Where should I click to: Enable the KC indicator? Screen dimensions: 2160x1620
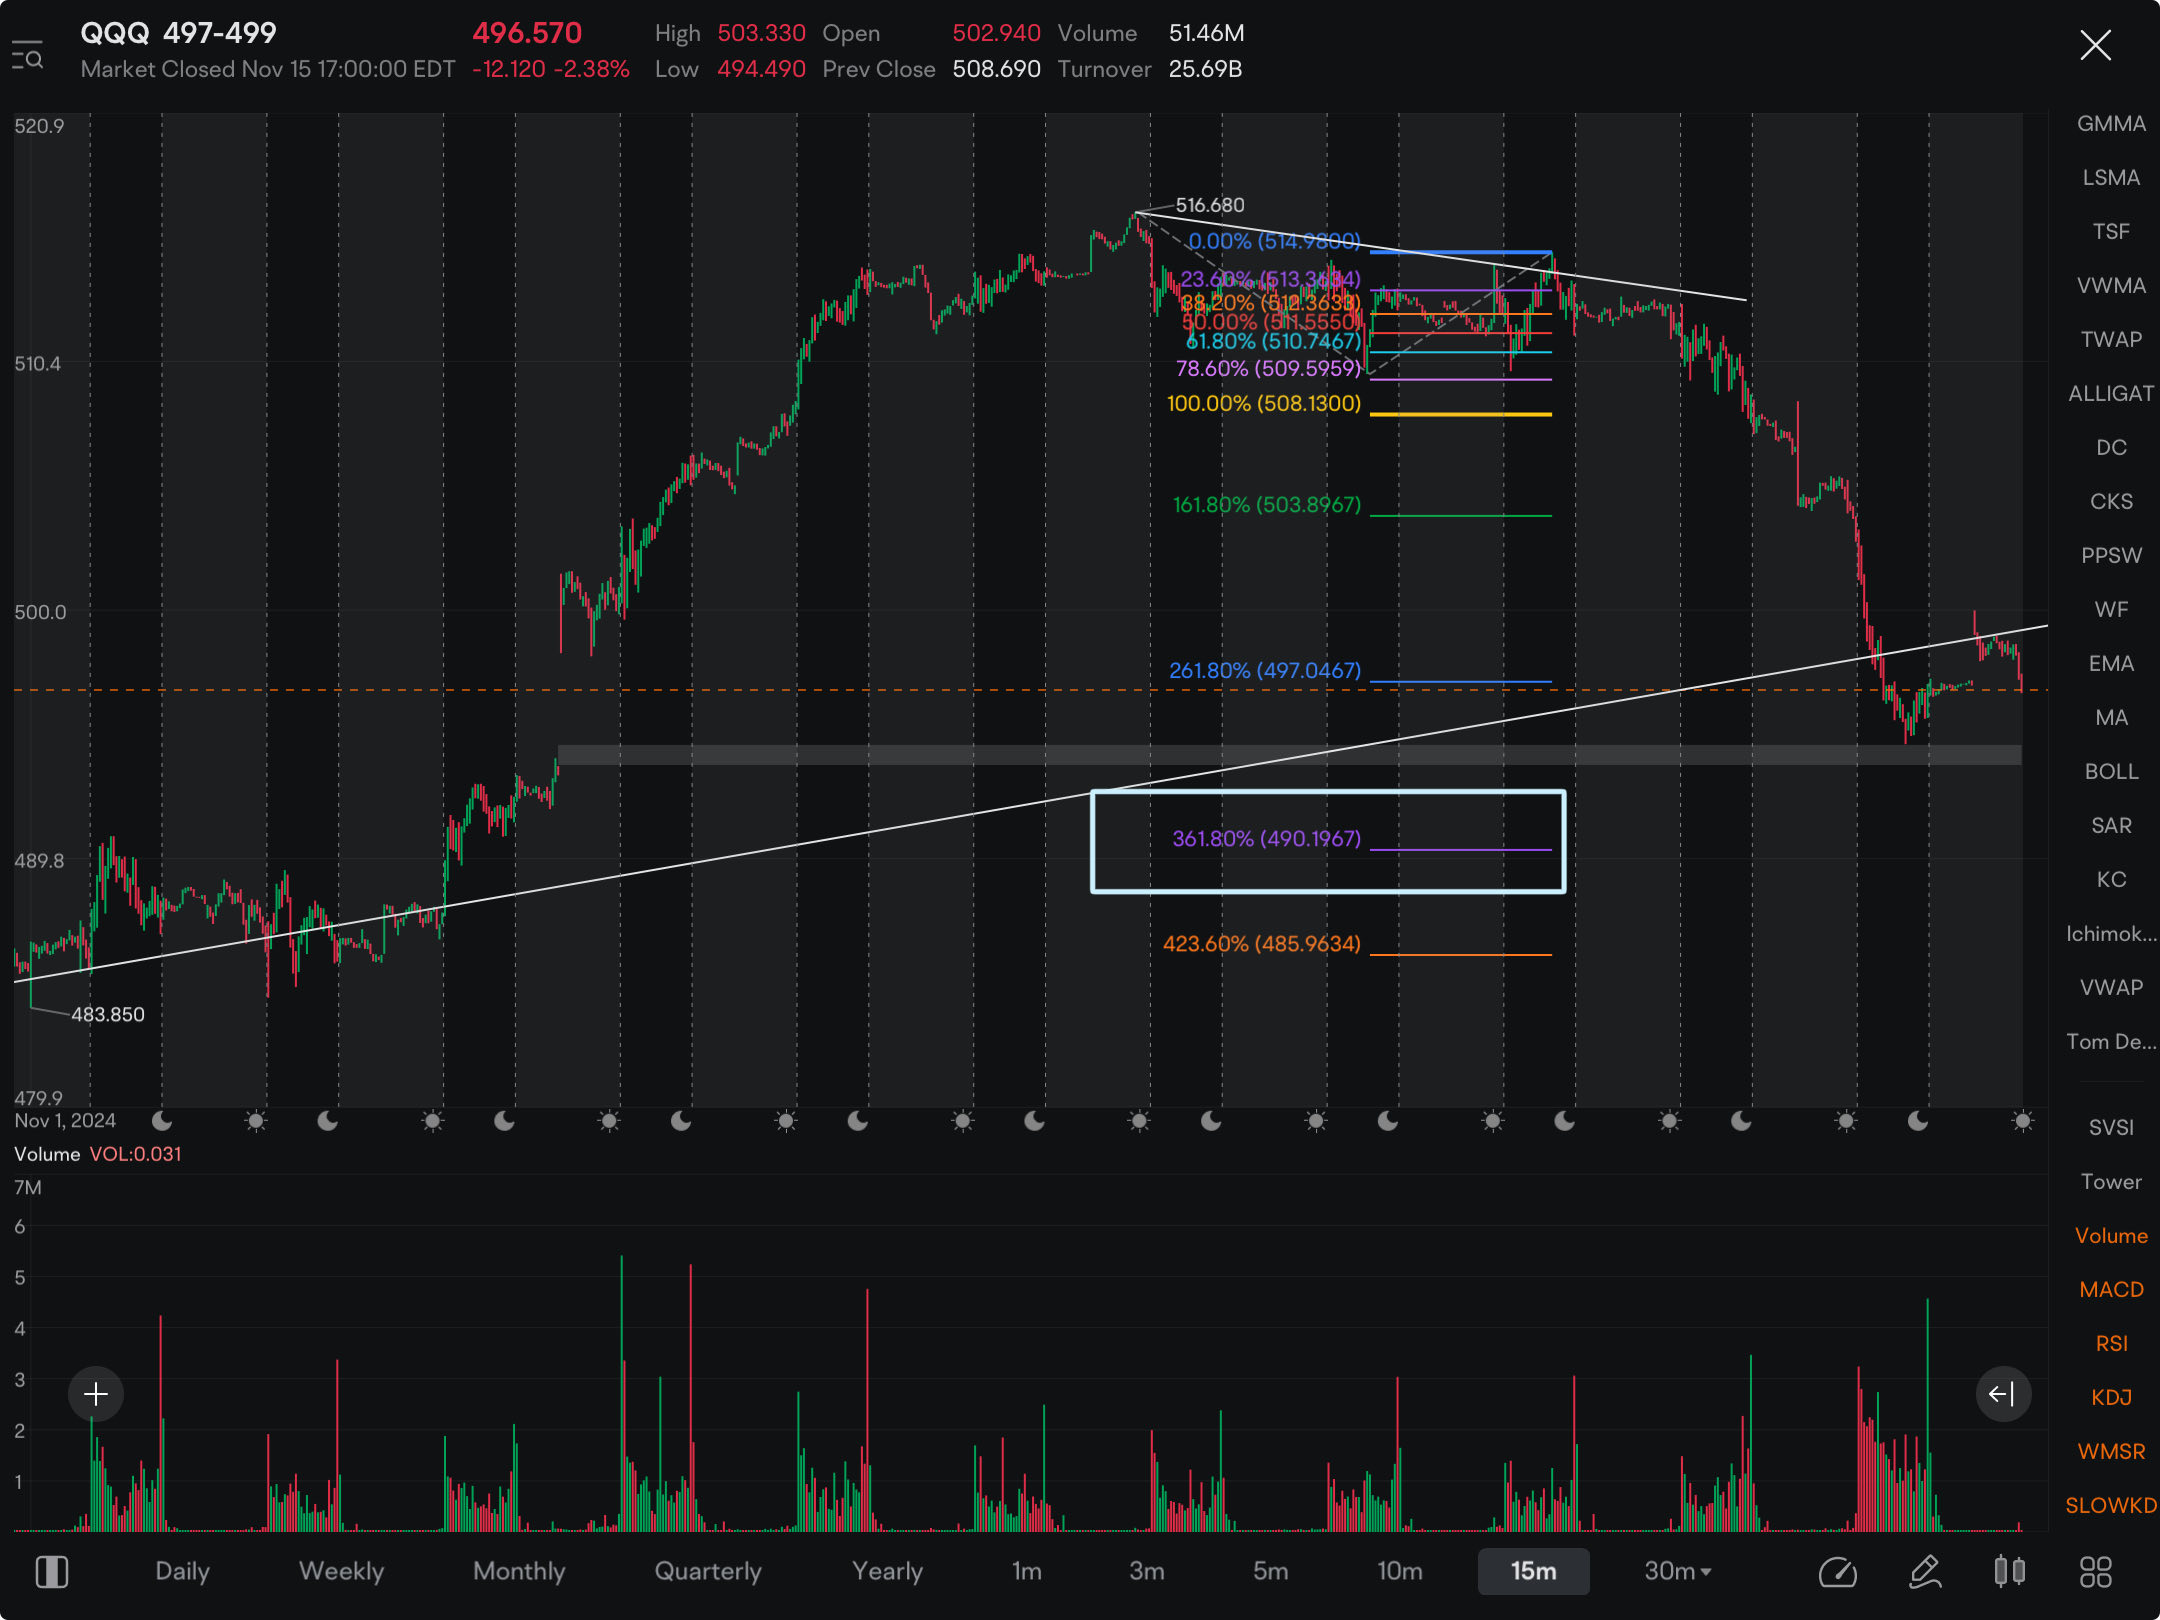coord(2111,879)
